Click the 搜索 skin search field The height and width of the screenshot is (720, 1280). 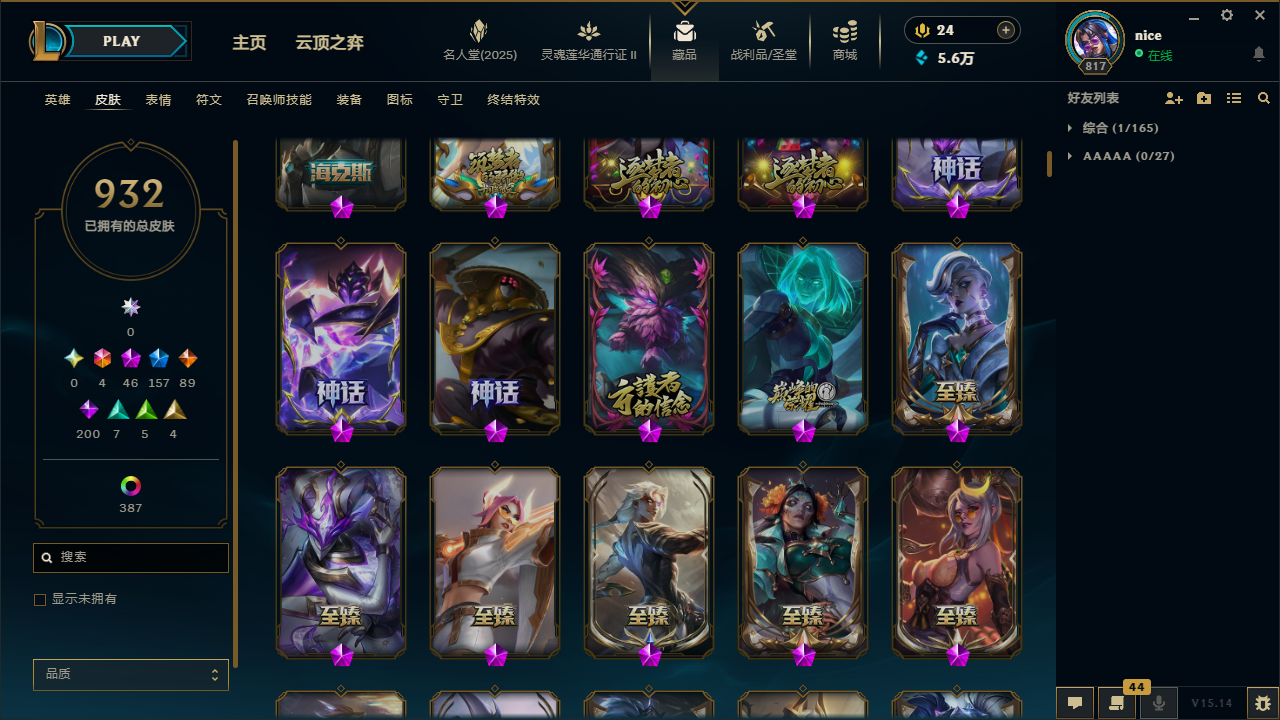131,558
